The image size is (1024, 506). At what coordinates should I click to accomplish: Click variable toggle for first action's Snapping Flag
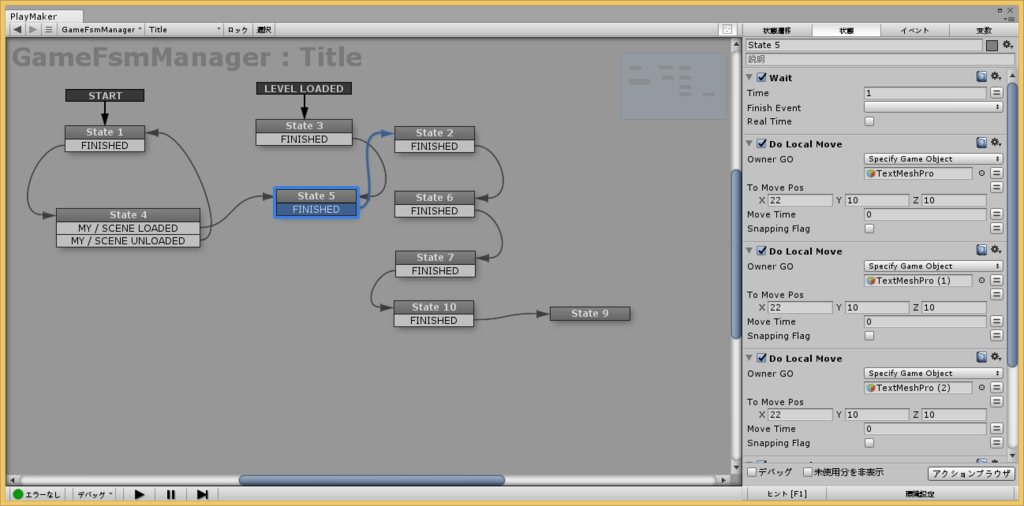[997, 229]
